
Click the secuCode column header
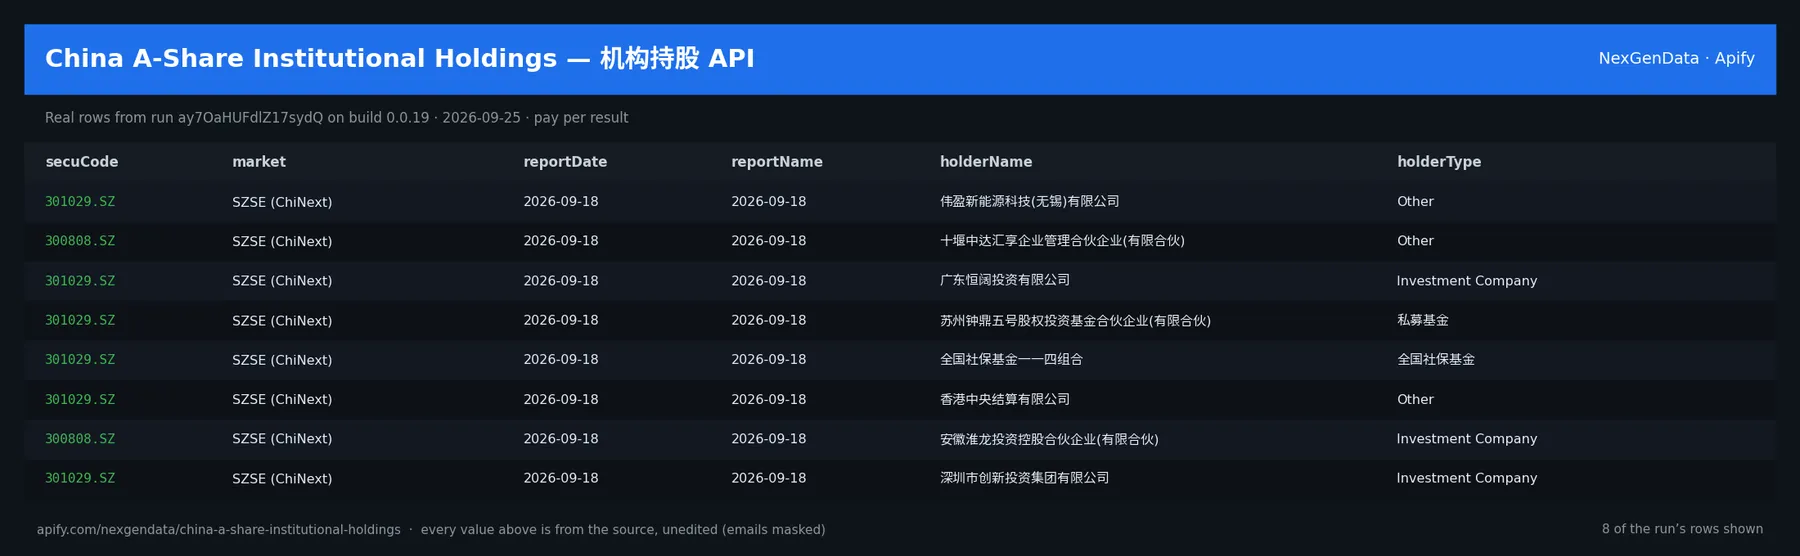tap(82, 162)
